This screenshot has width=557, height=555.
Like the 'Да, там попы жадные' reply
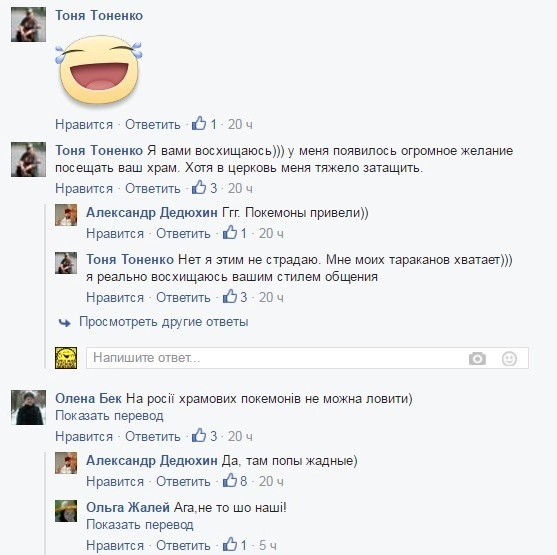tap(115, 481)
